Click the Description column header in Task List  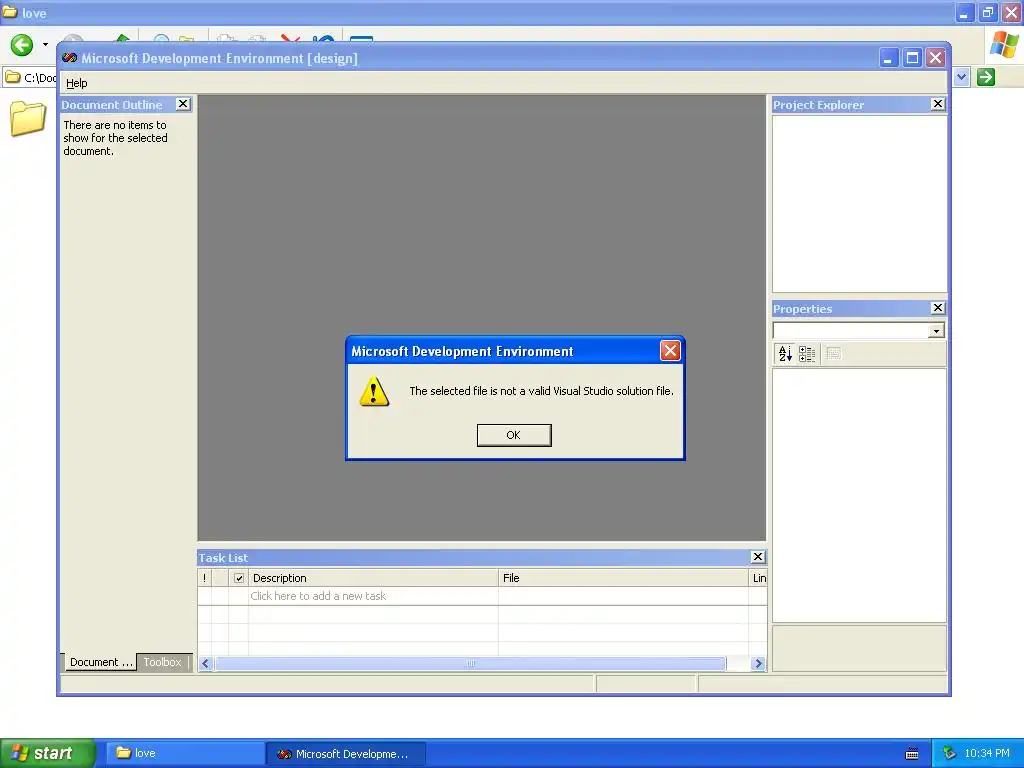coord(373,578)
